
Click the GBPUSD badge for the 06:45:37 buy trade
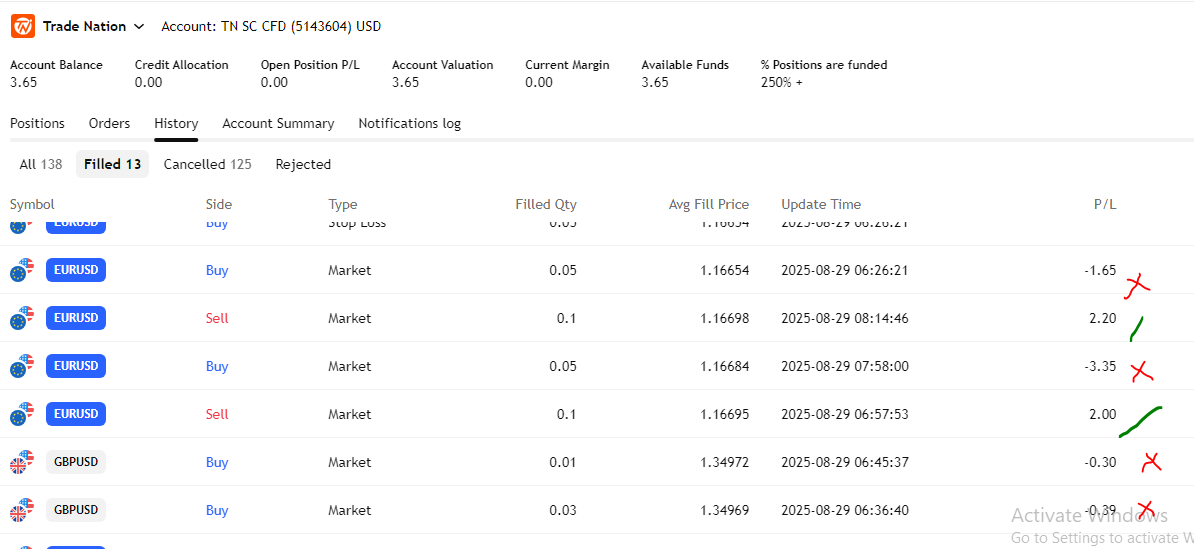[76, 462]
